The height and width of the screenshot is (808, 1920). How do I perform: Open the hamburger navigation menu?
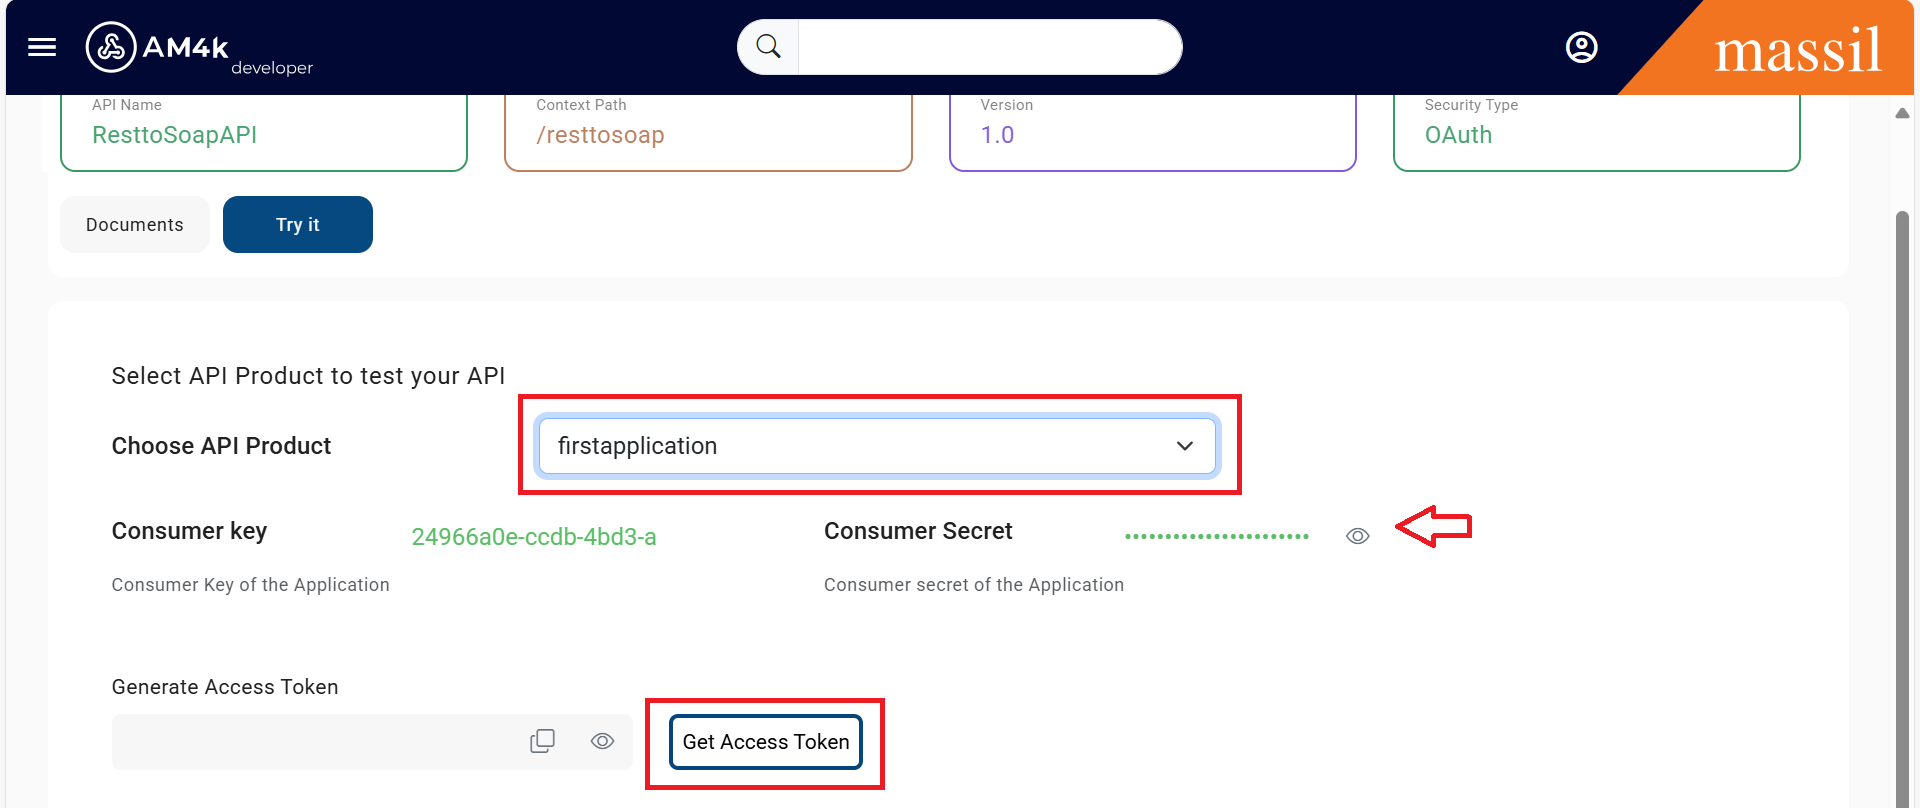[x=42, y=47]
